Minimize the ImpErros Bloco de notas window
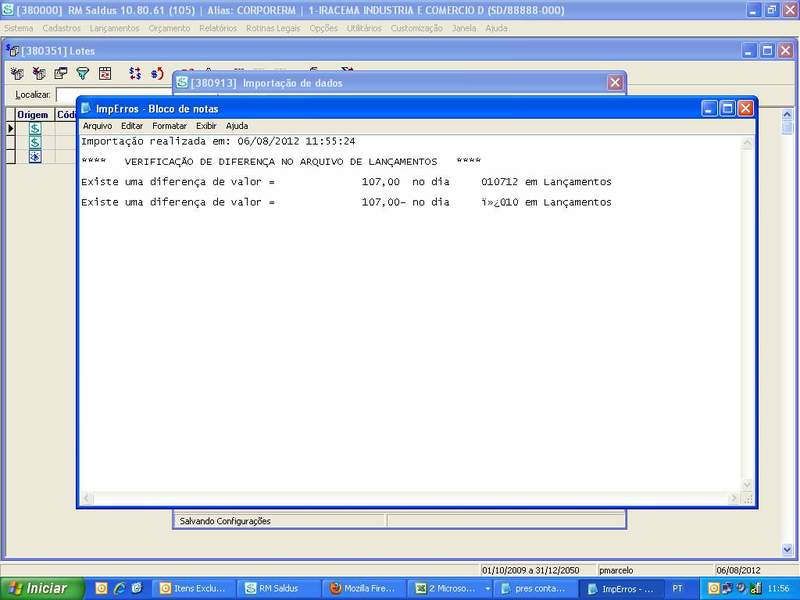Screen dimensions: 800x600 (x=709, y=108)
